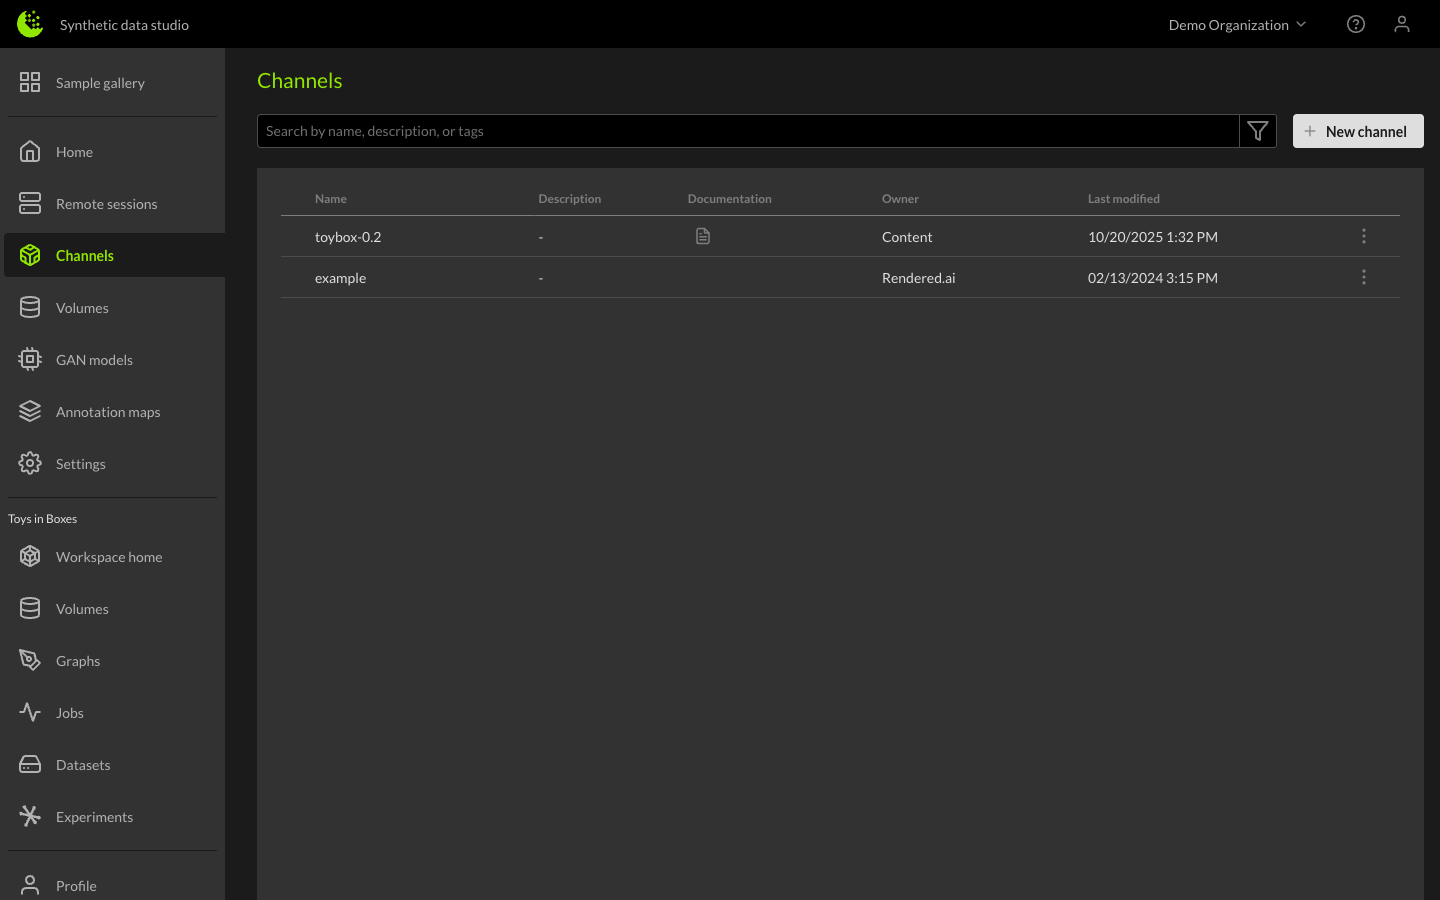Open GAN models from sidebar
Image resolution: width=1440 pixels, height=900 pixels.
94,360
